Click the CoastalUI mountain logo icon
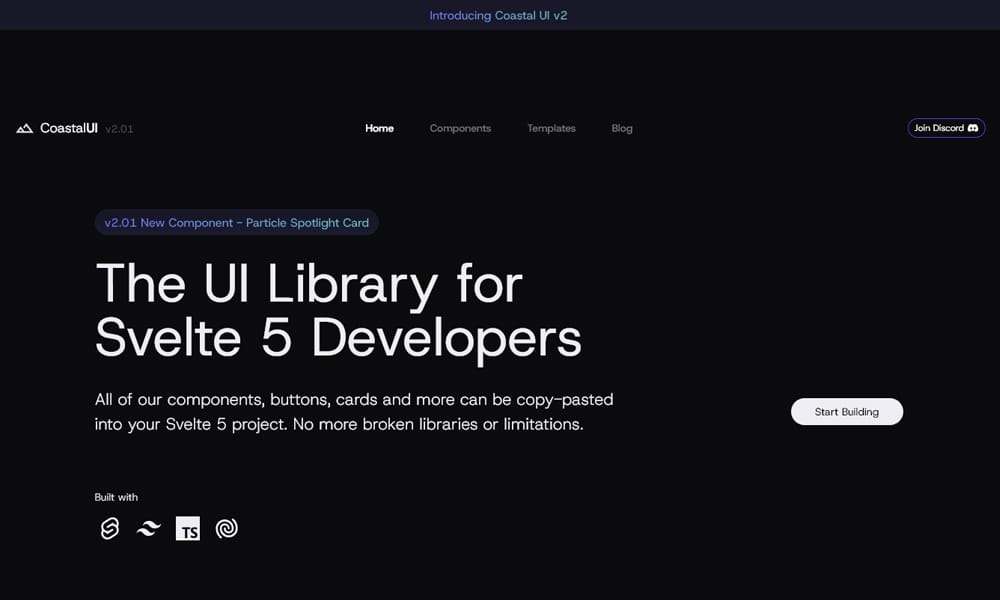 coord(24,128)
